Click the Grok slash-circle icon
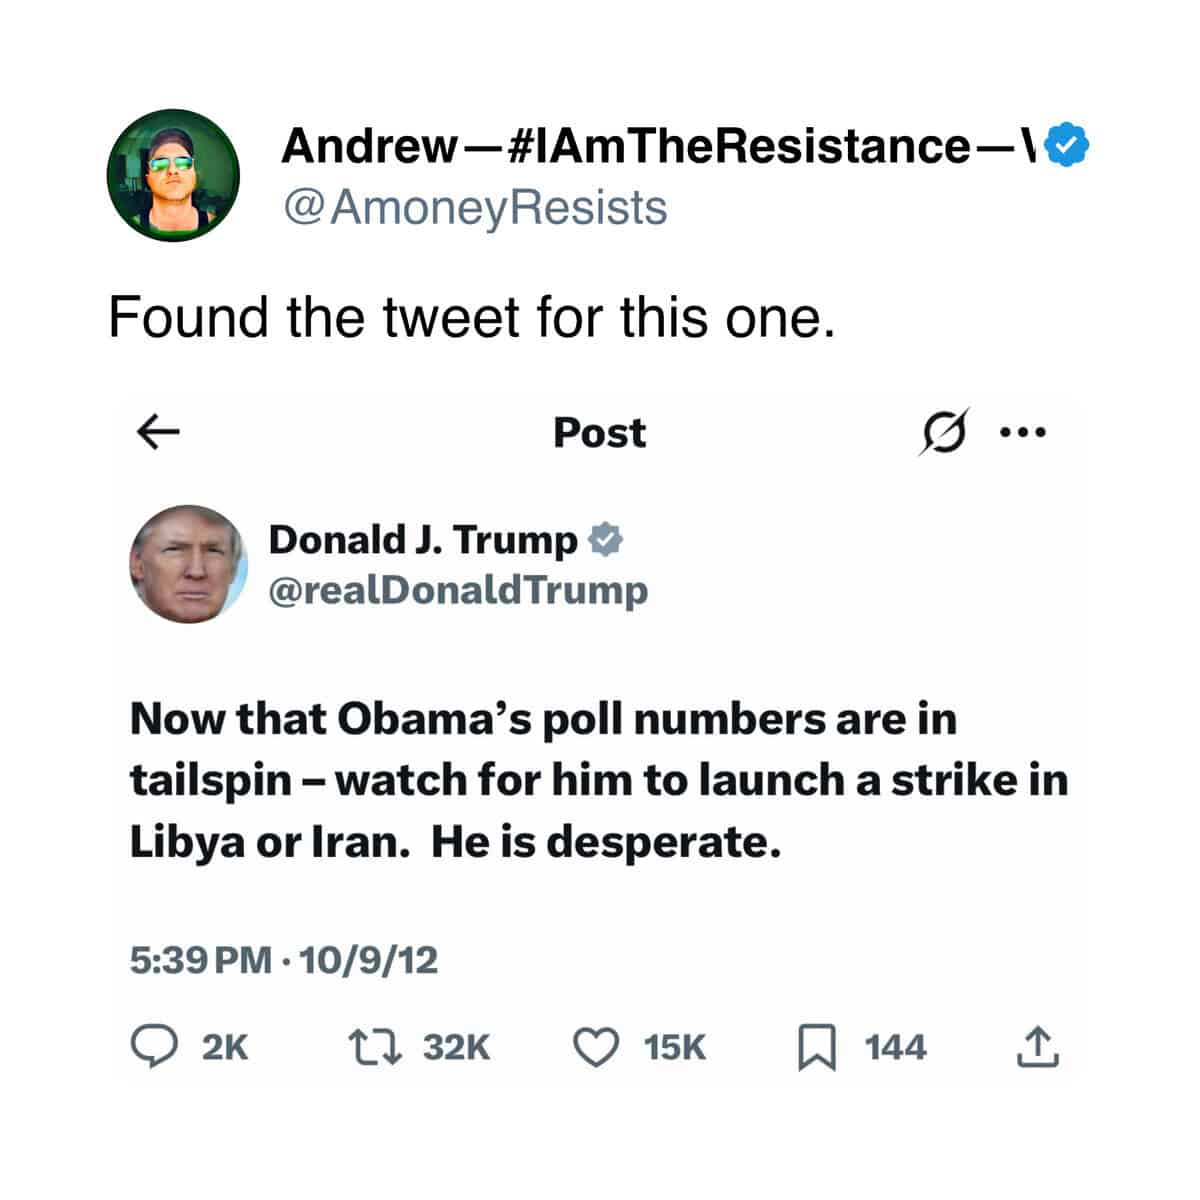 pos(943,434)
